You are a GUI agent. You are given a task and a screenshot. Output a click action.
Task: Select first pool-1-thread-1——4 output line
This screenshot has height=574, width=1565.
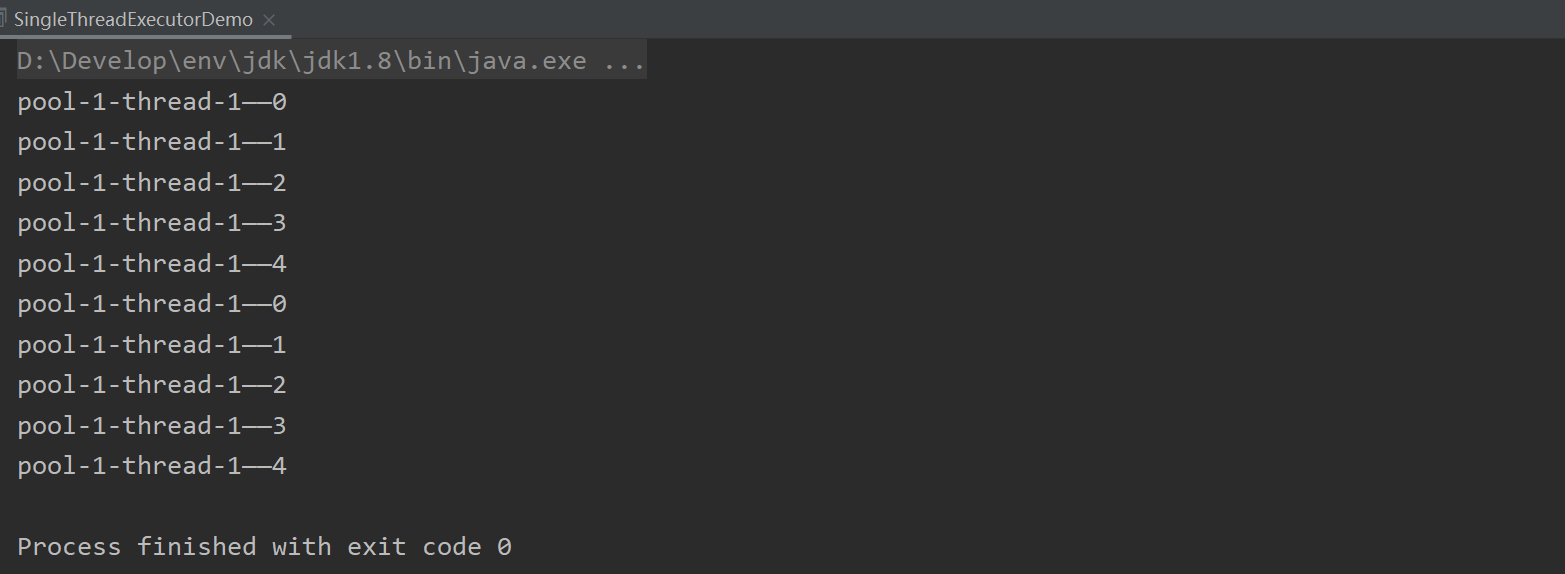(x=152, y=264)
